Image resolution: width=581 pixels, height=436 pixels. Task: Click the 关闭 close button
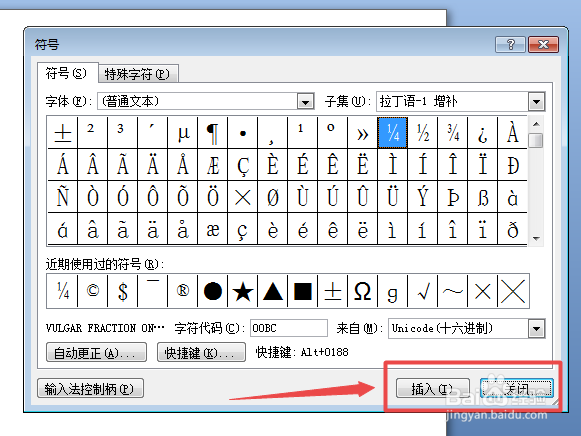pyautogui.click(x=517, y=388)
